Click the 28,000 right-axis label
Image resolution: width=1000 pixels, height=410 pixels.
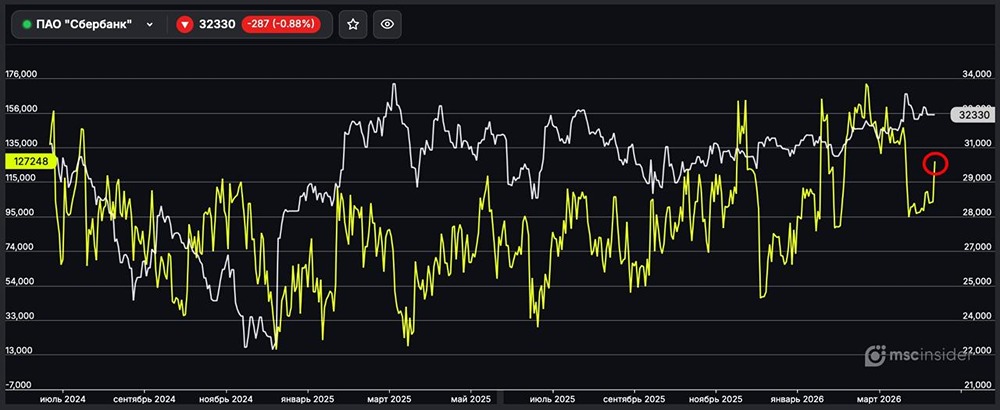click(976, 213)
